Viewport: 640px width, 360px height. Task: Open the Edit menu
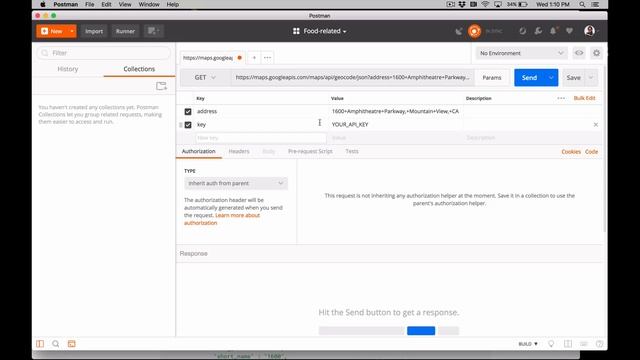click(x=107, y=4)
